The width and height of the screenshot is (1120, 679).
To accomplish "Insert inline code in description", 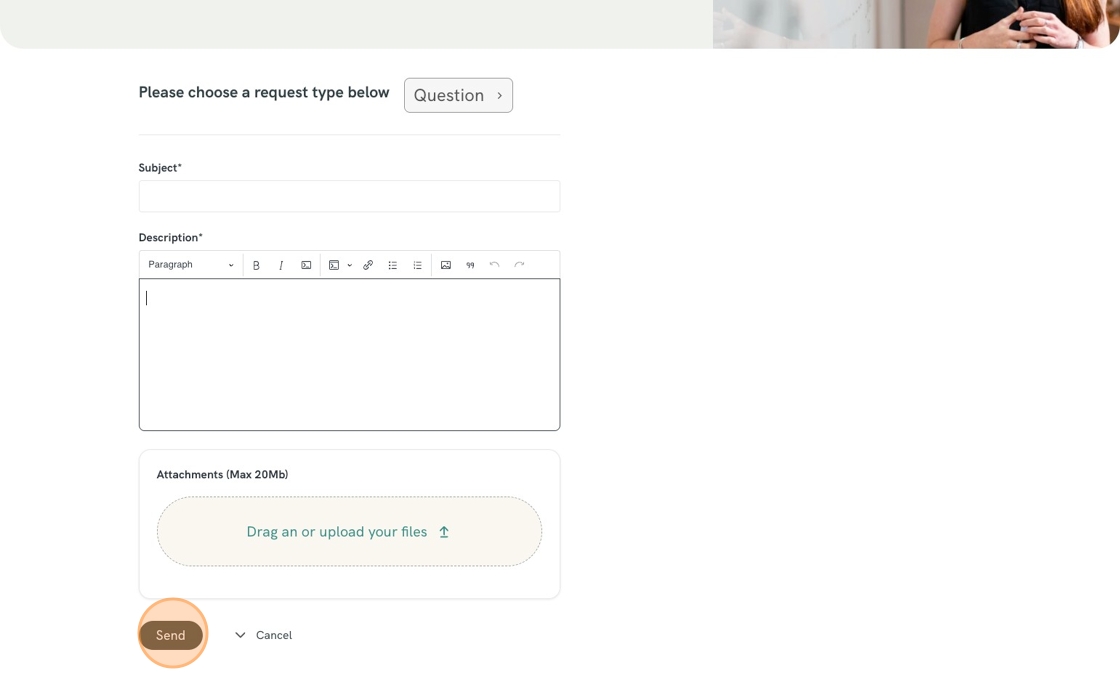I will click(306, 265).
